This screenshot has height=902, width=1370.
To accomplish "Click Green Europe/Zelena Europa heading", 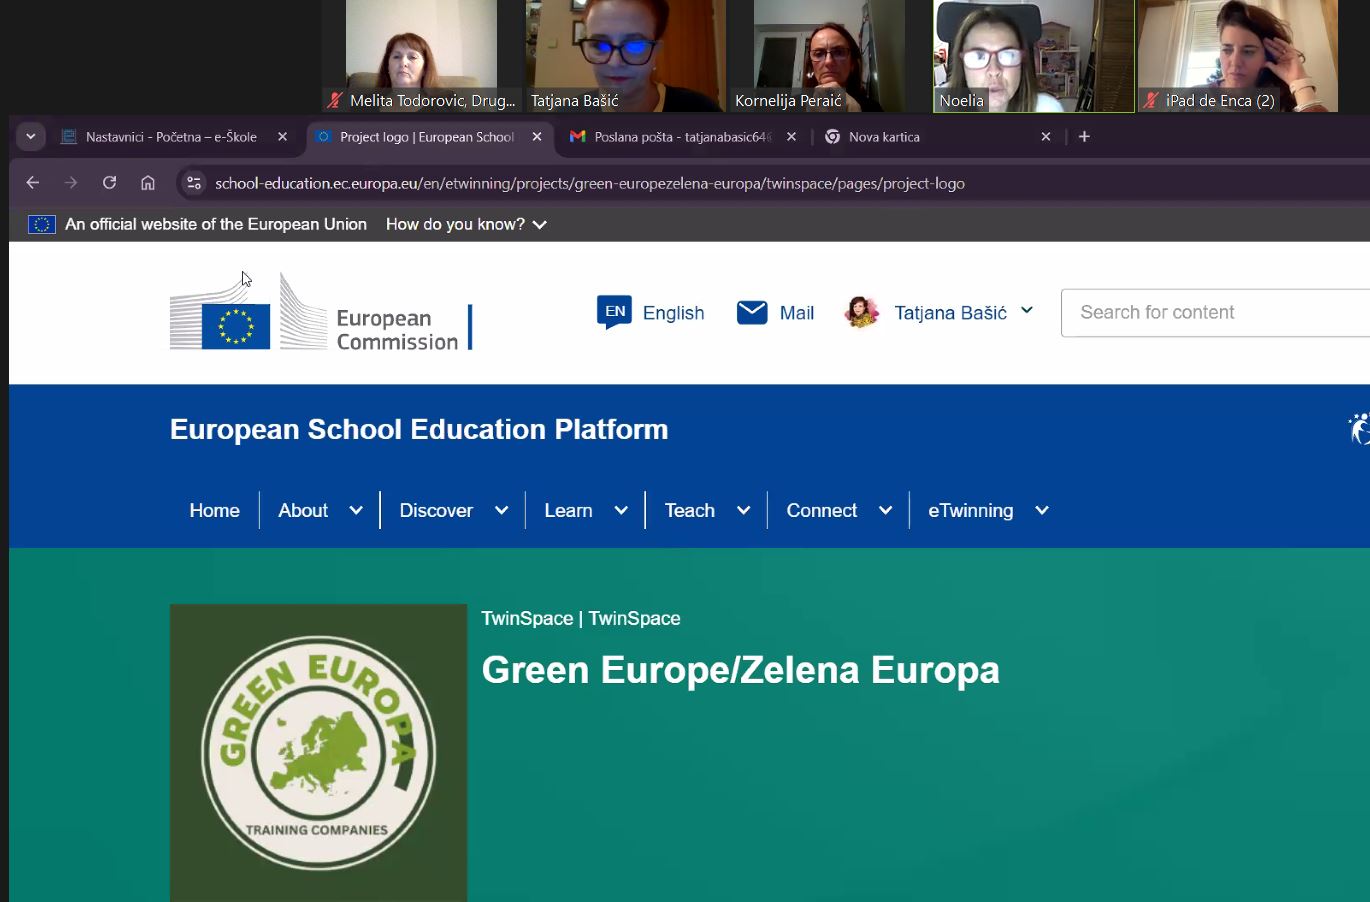I will tap(740, 670).
